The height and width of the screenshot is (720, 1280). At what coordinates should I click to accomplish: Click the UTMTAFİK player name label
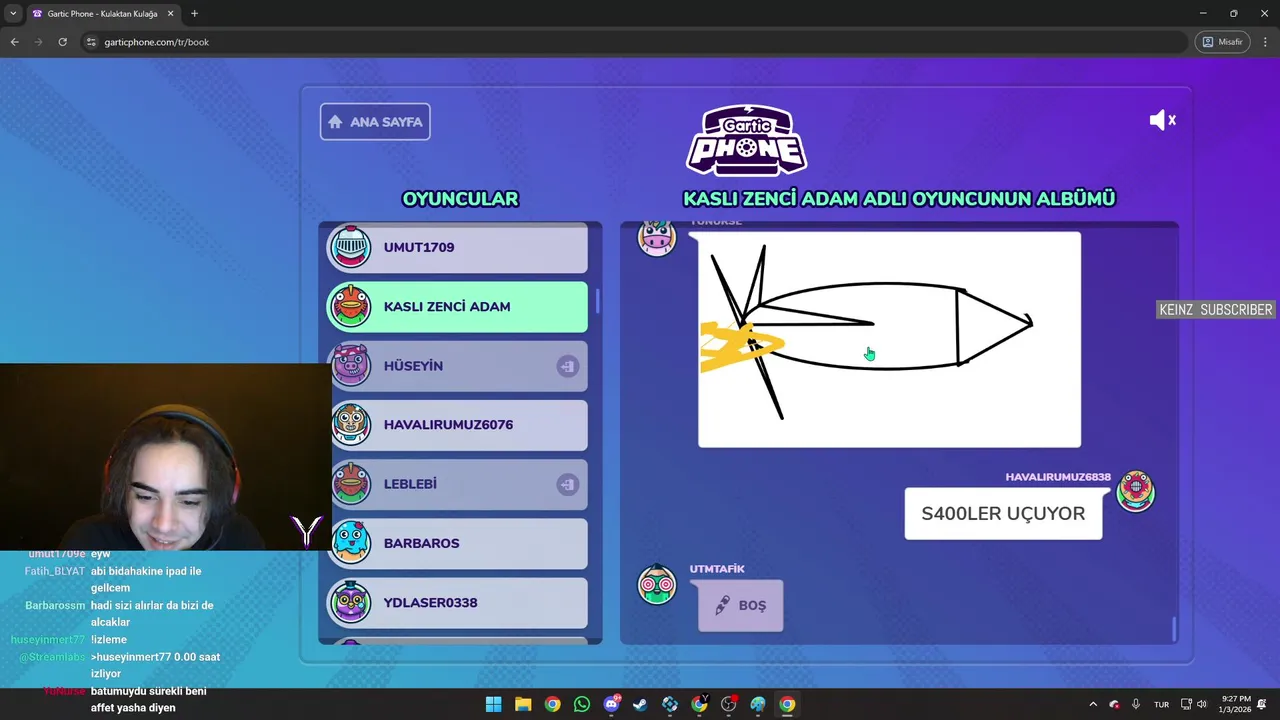tap(717, 569)
